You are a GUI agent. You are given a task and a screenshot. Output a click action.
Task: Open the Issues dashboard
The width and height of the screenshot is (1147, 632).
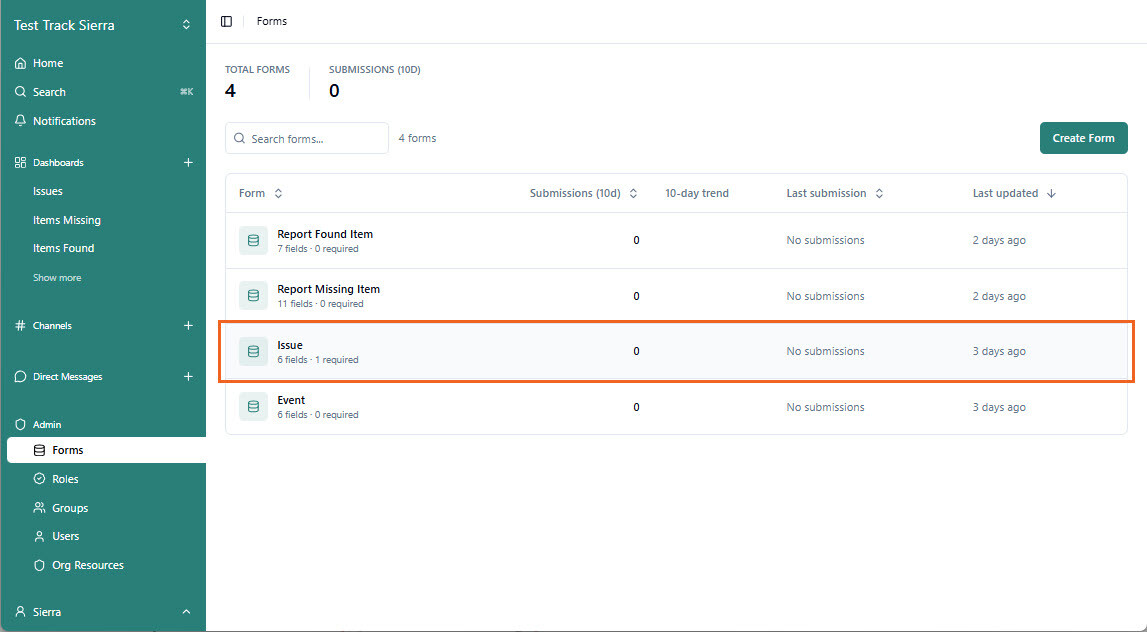click(48, 191)
